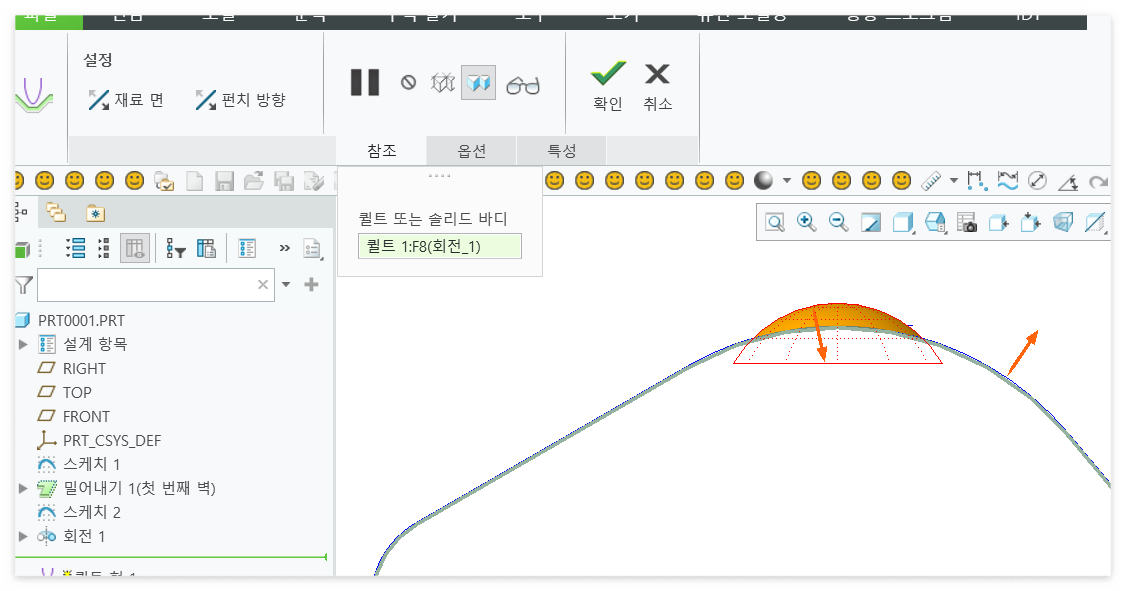
Task: Create a new file with blank page icon
Action: click(195, 181)
